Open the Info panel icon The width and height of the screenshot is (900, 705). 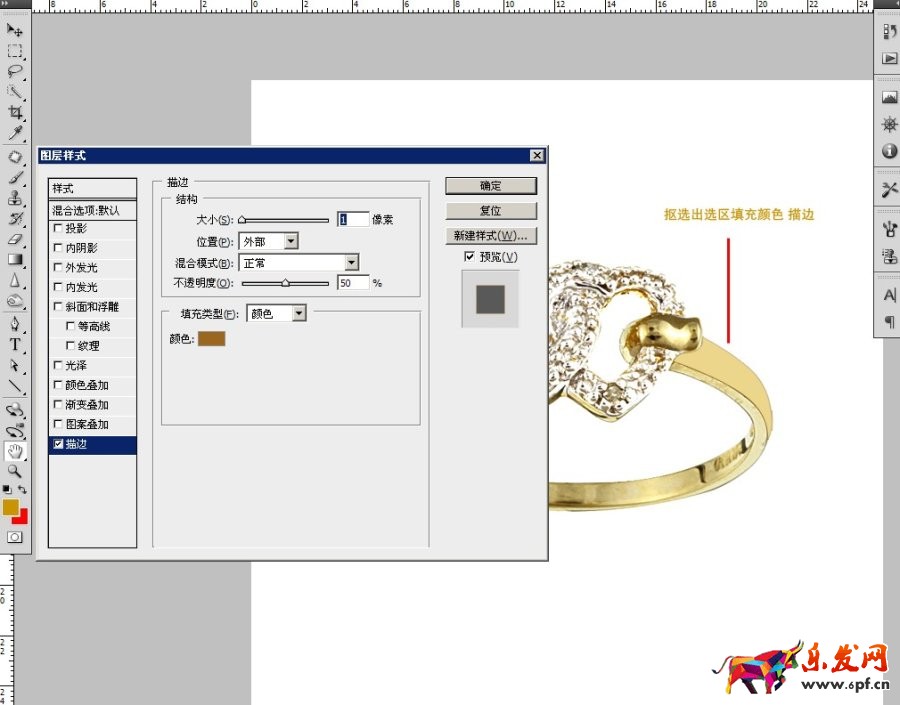pyautogui.click(x=889, y=151)
